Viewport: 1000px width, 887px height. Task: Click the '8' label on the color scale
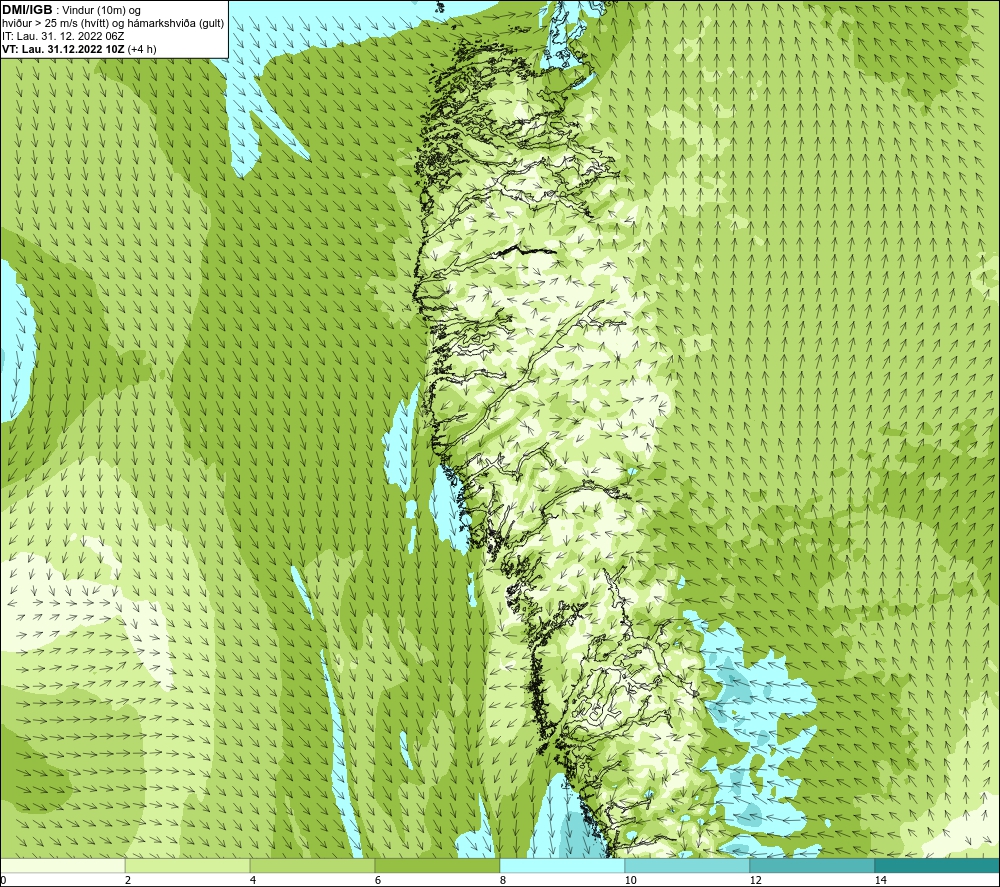point(503,880)
